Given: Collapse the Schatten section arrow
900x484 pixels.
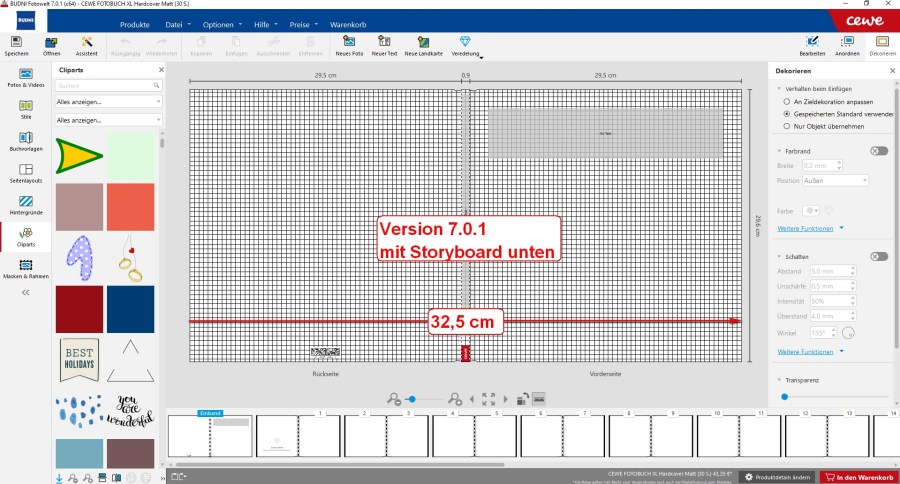Looking at the screenshot, I should (779, 257).
